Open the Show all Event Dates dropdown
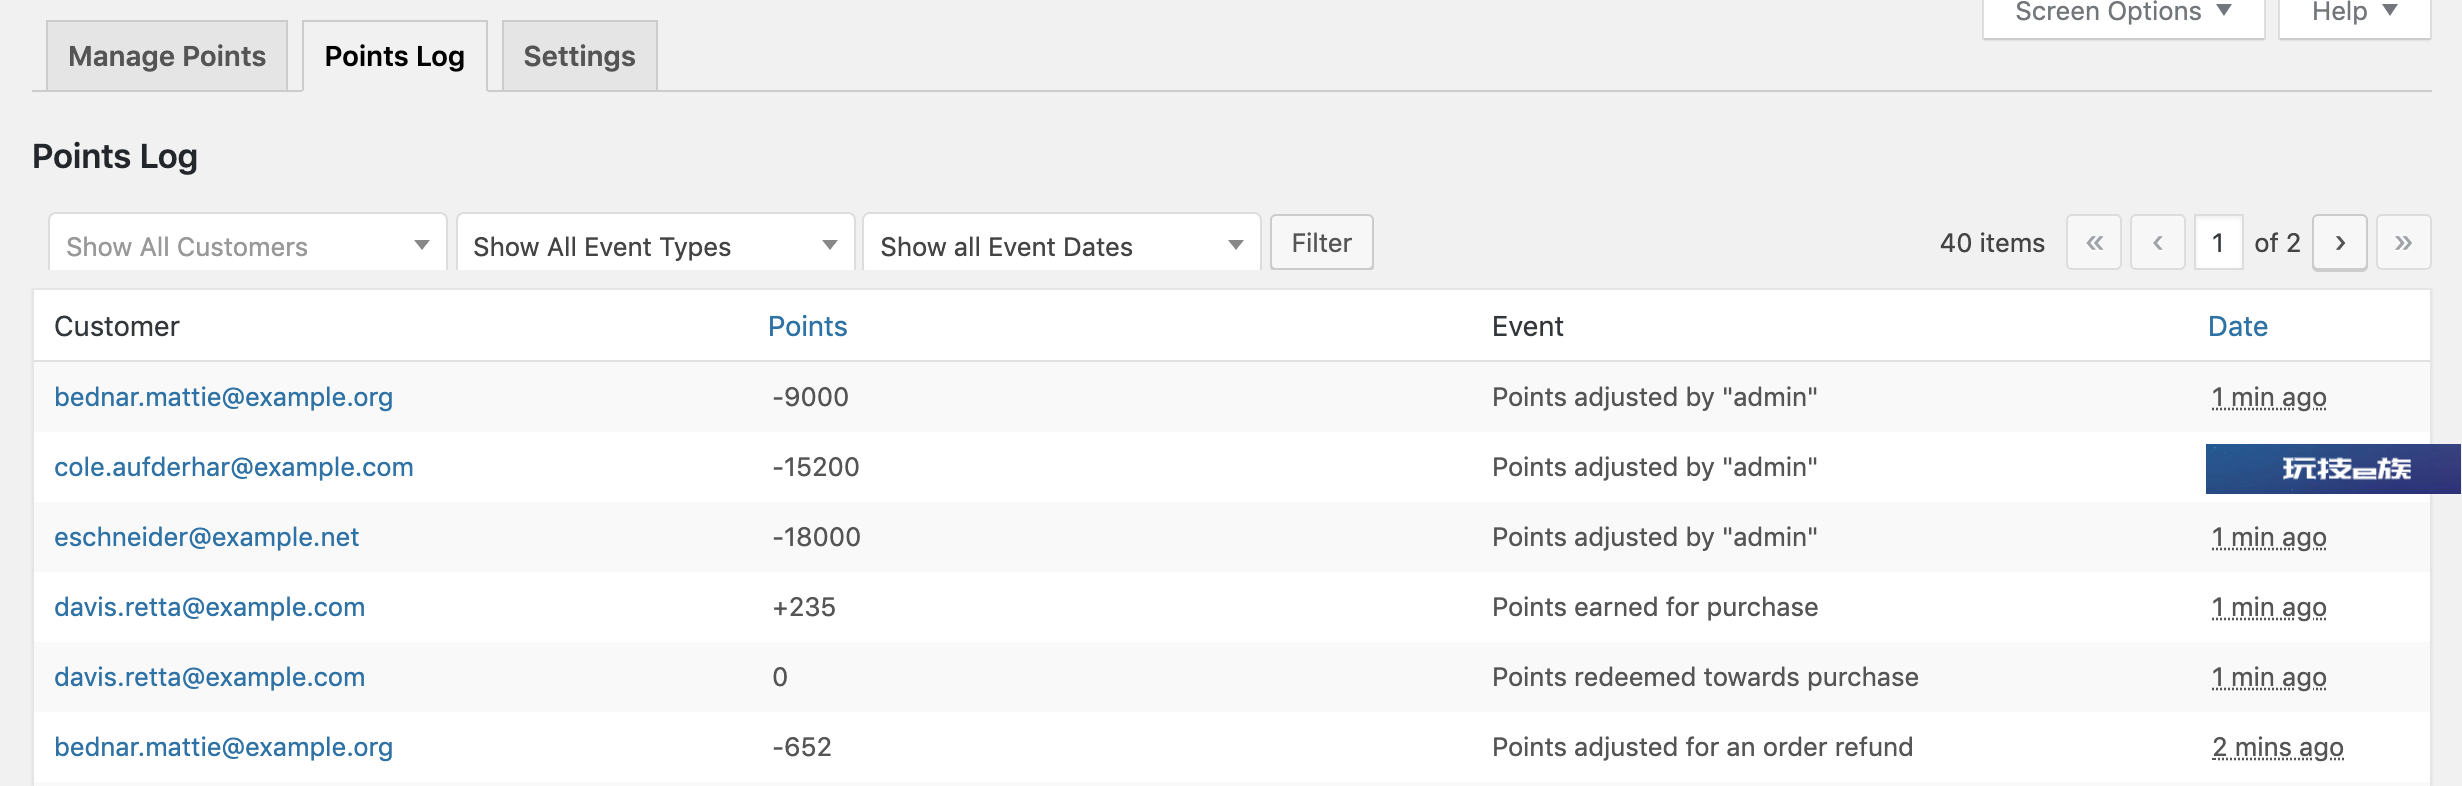 1061,244
